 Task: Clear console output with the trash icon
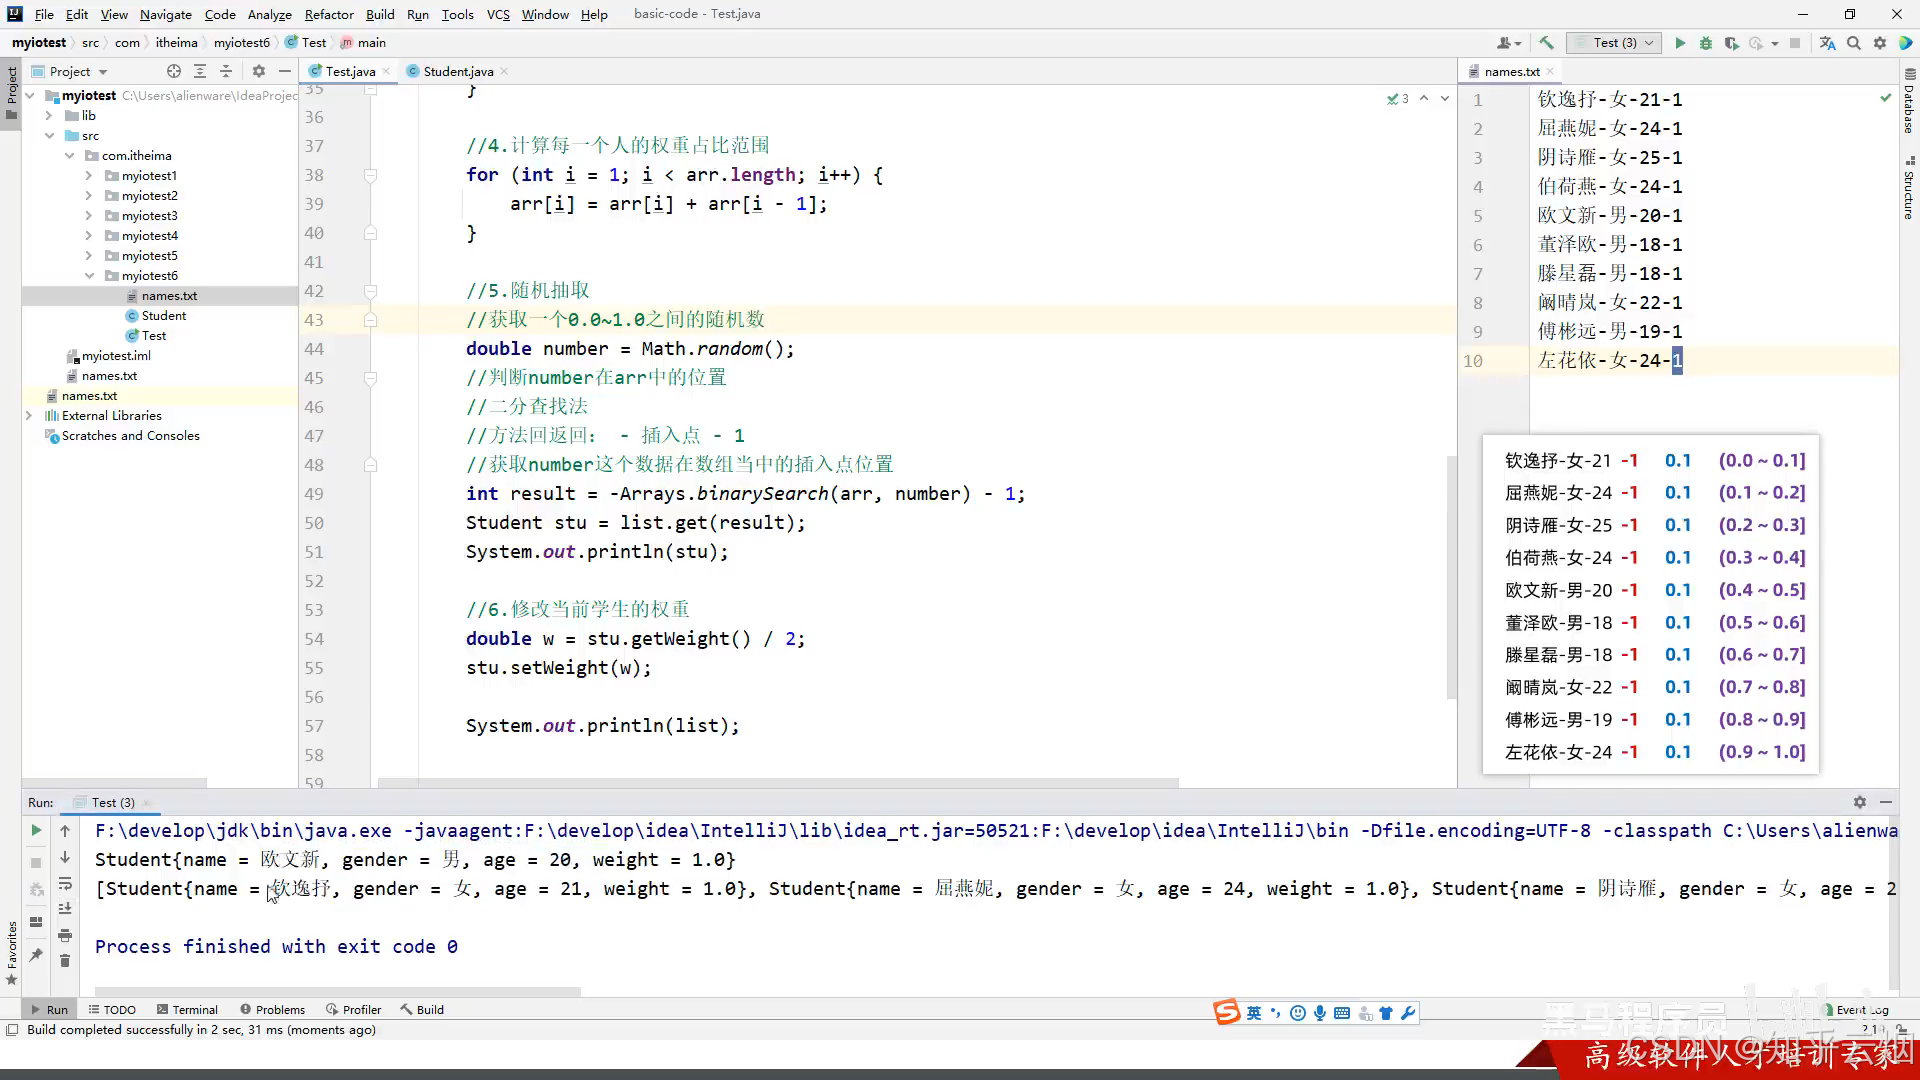pyautogui.click(x=65, y=961)
